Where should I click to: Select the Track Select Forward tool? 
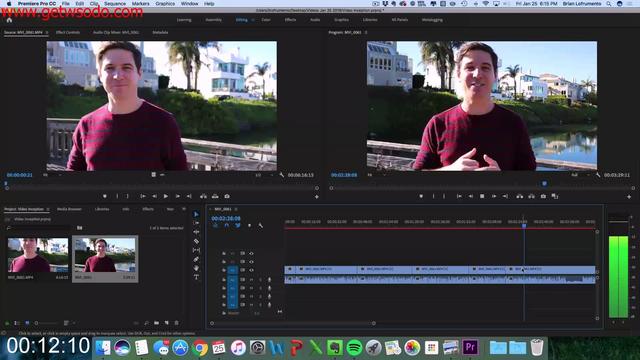(196, 223)
